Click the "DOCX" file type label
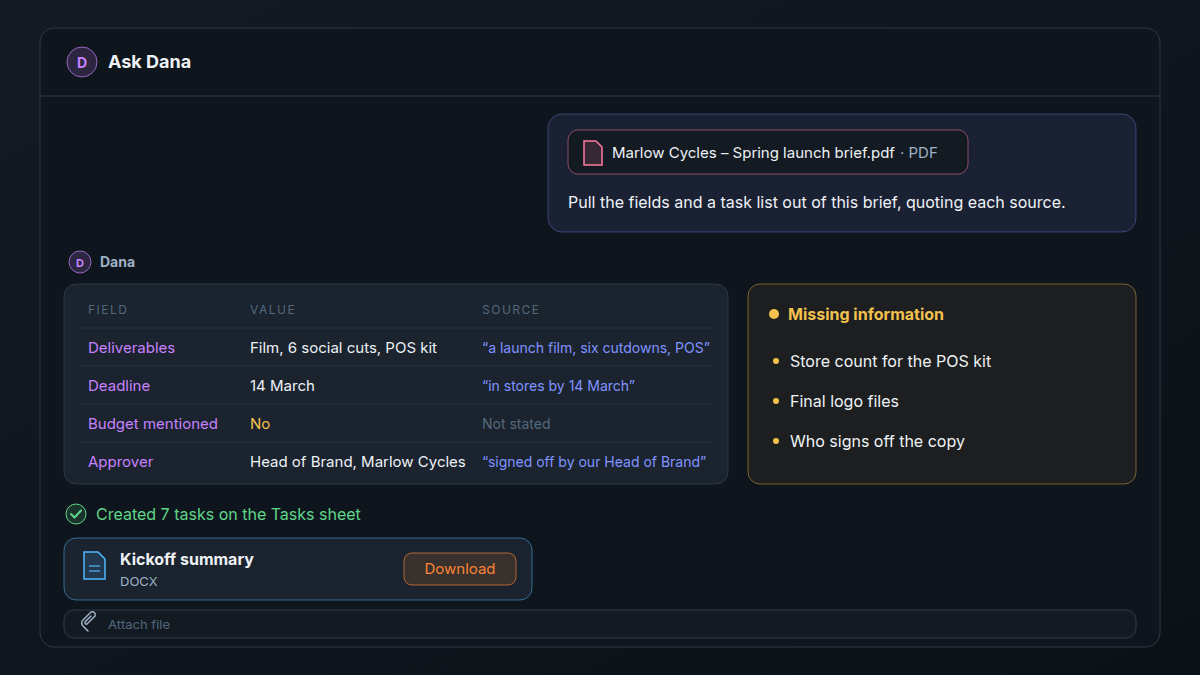1200x675 pixels. tap(139, 581)
